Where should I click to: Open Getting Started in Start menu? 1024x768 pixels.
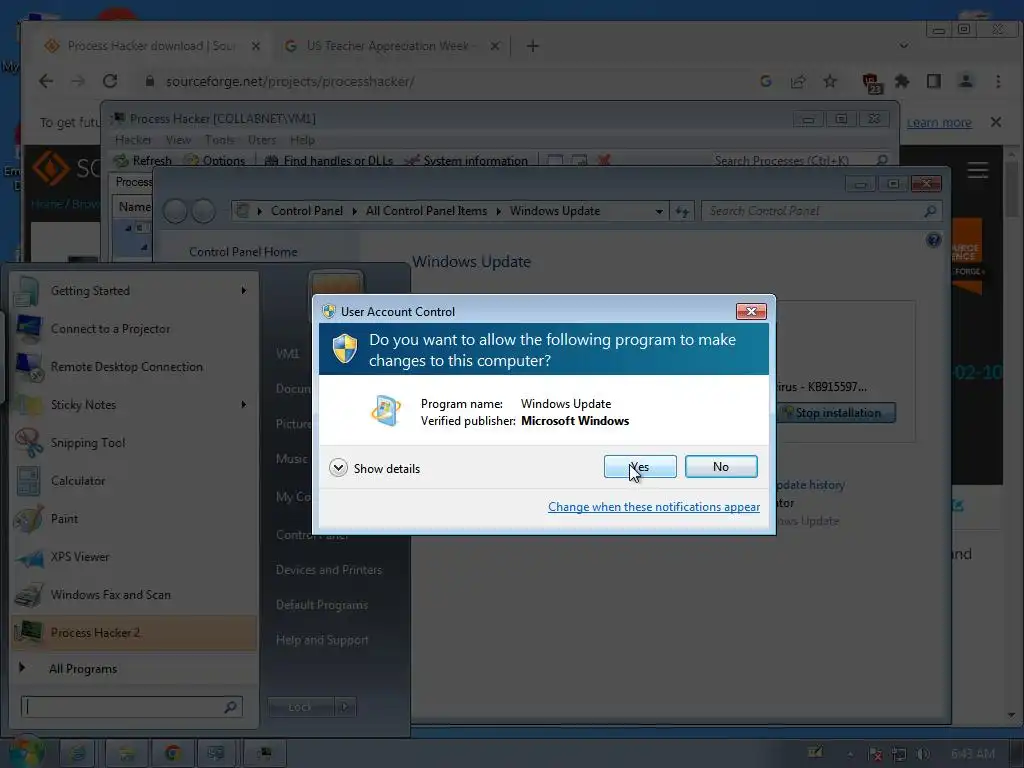[134, 291]
